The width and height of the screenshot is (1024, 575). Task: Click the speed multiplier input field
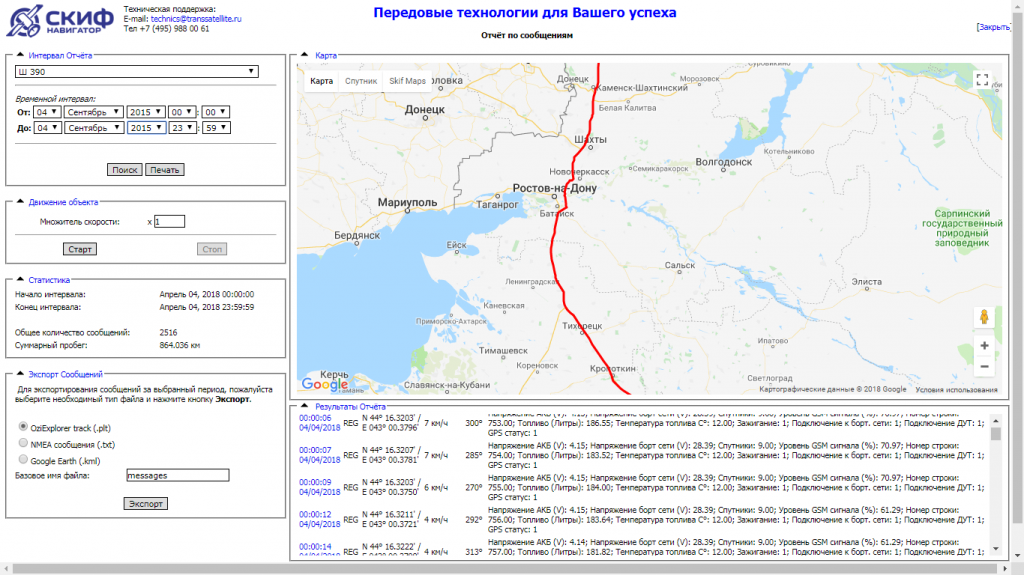(169, 222)
